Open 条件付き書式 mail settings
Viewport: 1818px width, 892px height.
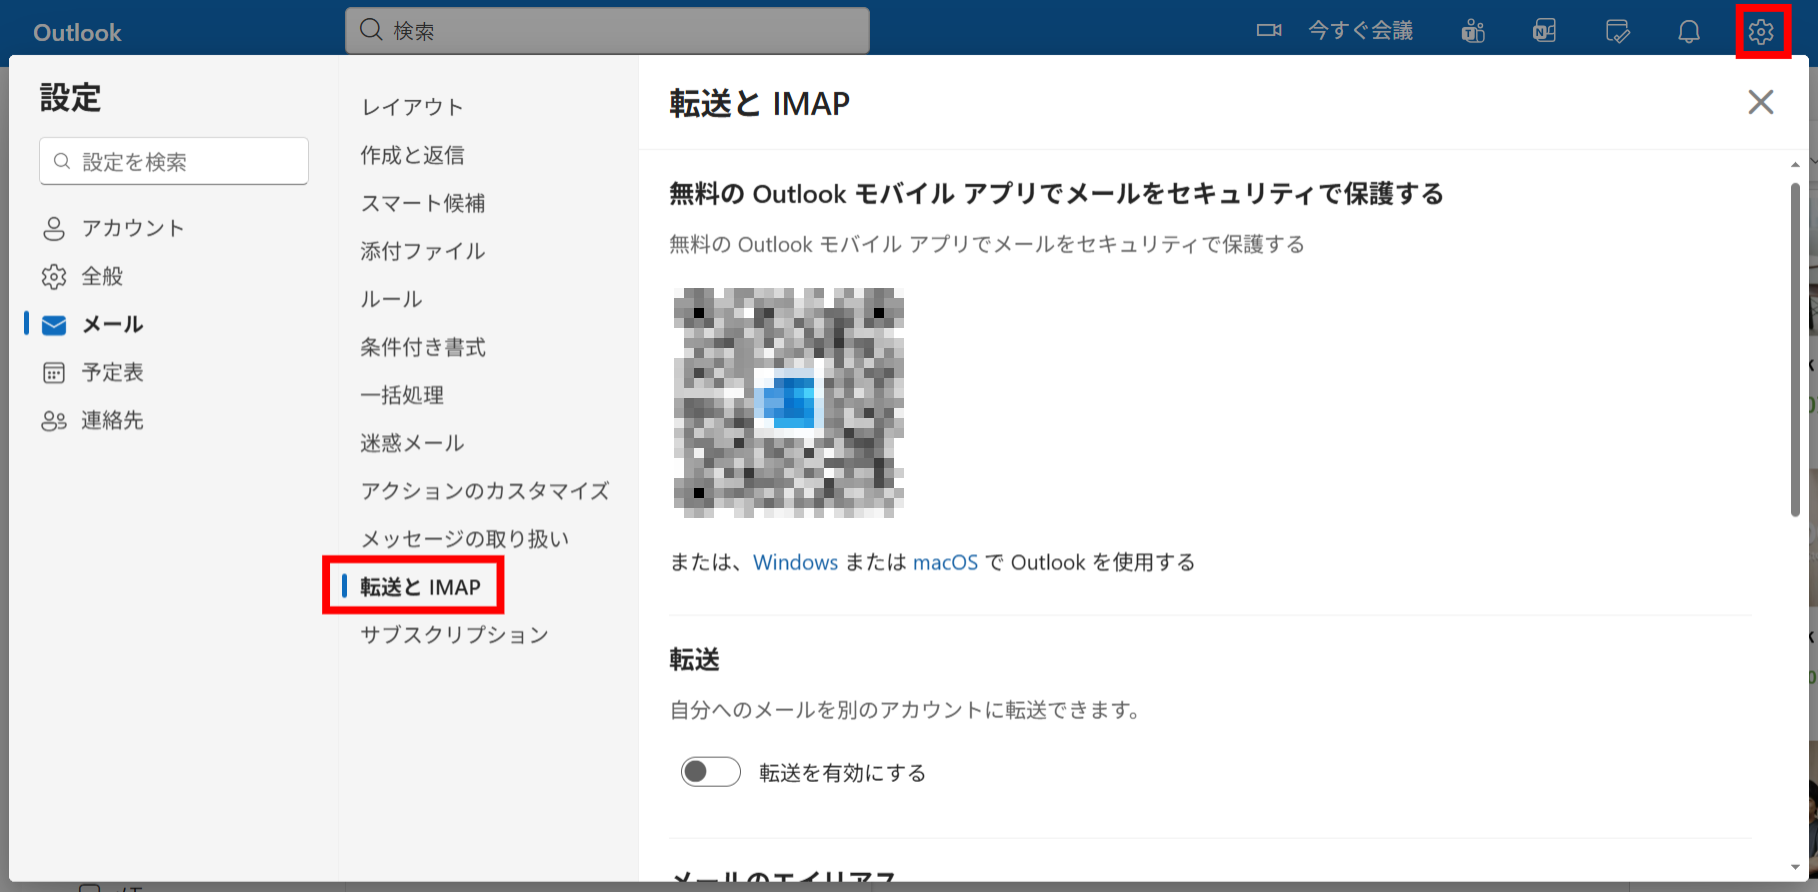pos(423,347)
